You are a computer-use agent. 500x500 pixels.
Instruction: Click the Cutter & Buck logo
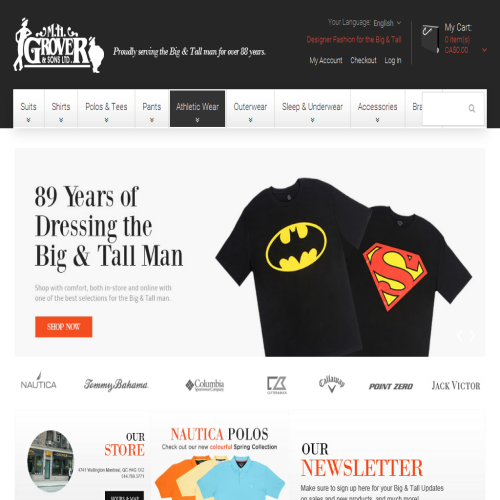[277, 385]
